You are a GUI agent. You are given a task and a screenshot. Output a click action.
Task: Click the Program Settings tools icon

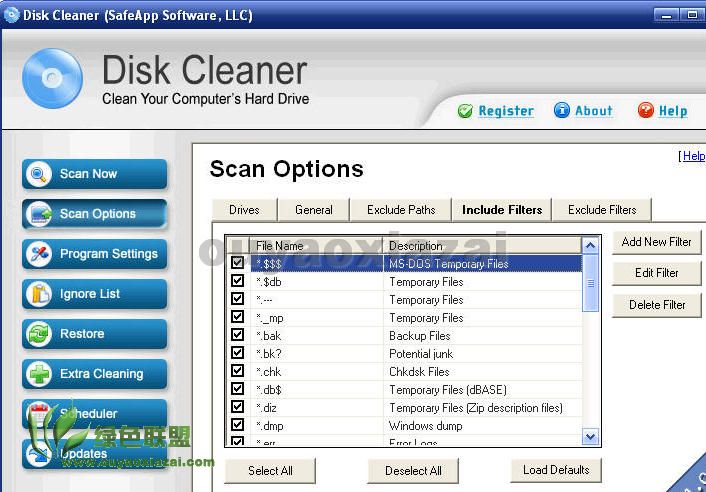point(39,254)
